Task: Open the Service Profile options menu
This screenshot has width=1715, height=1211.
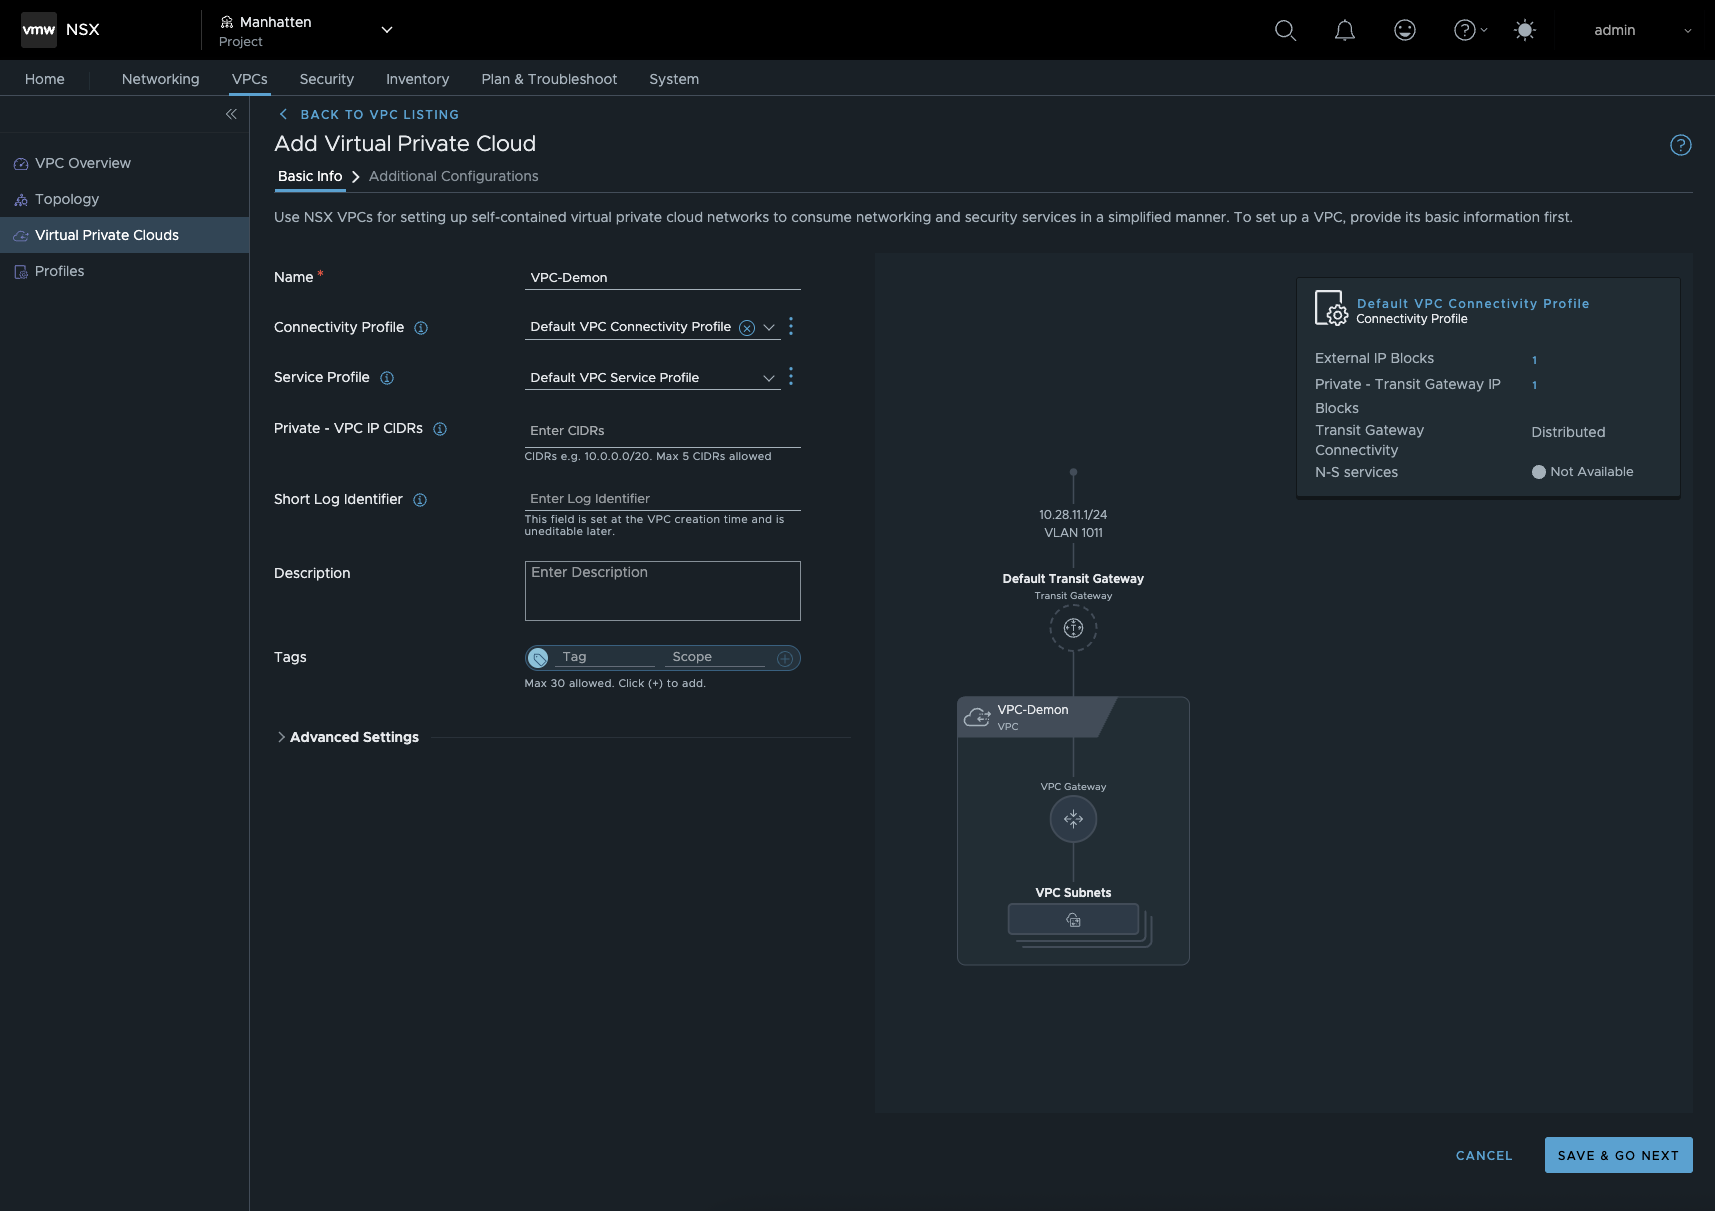Action: (791, 377)
